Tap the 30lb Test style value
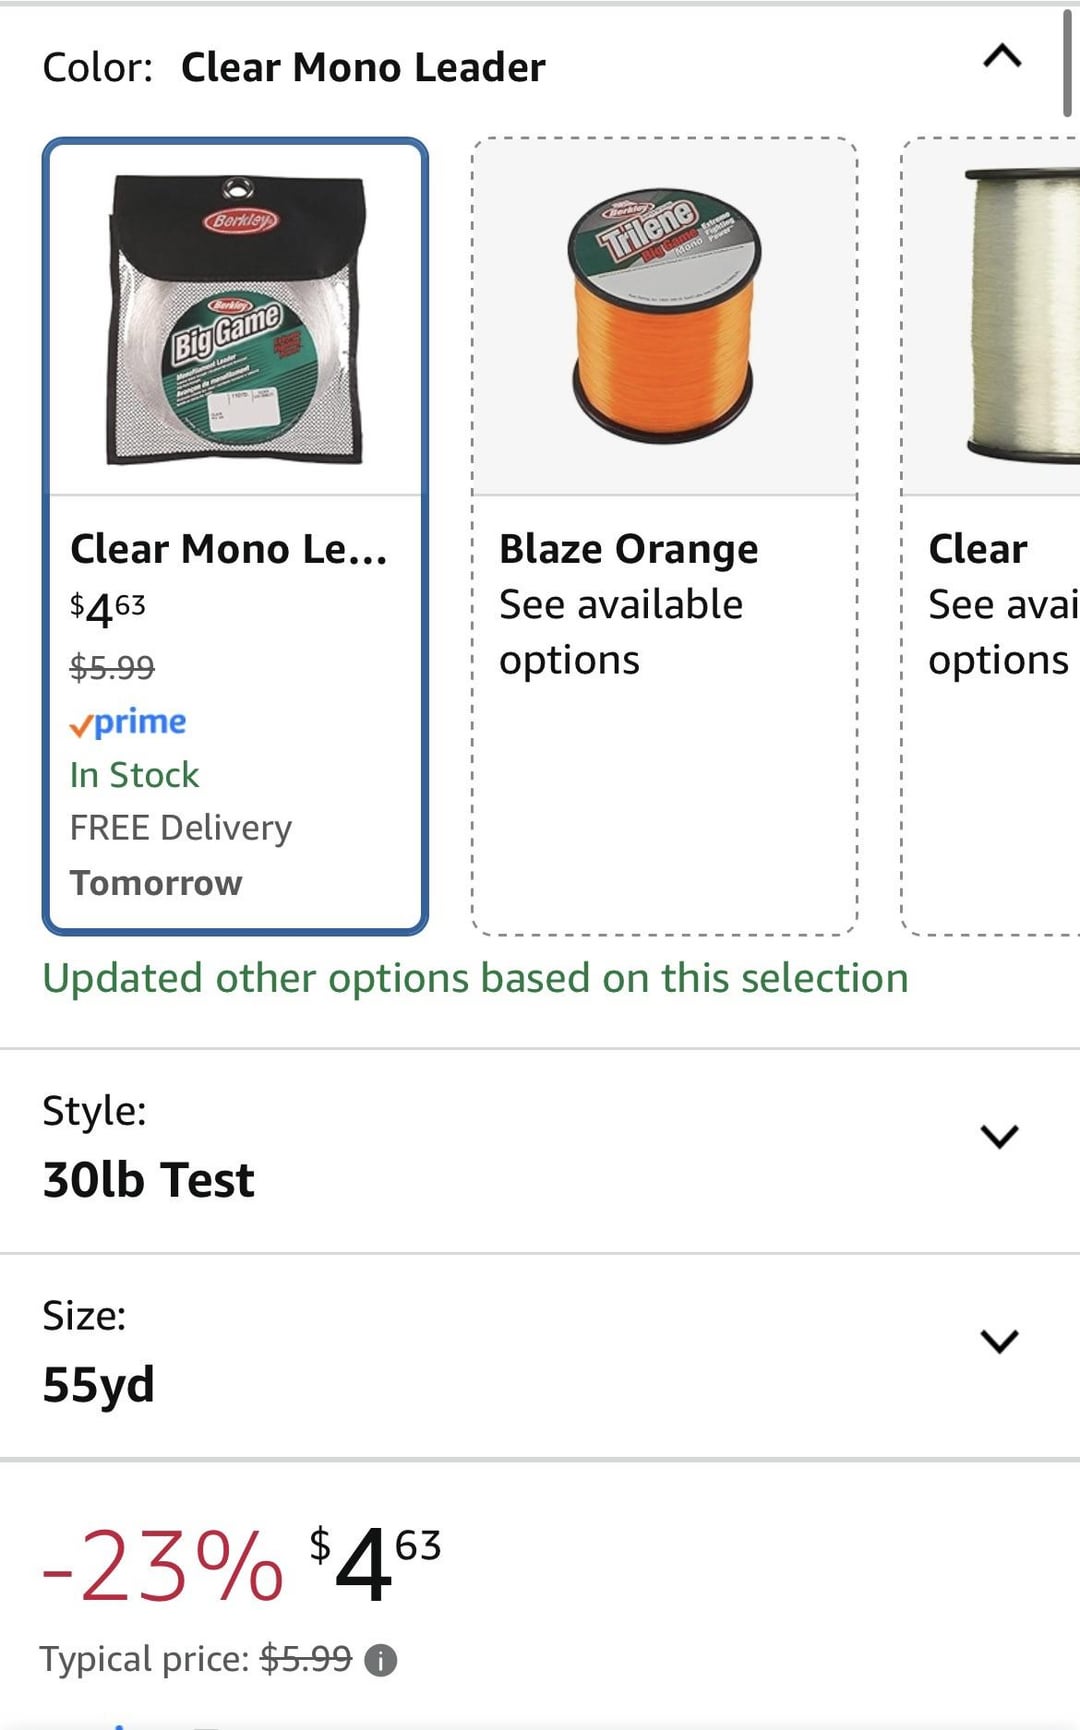1080x1730 pixels. (149, 1180)
